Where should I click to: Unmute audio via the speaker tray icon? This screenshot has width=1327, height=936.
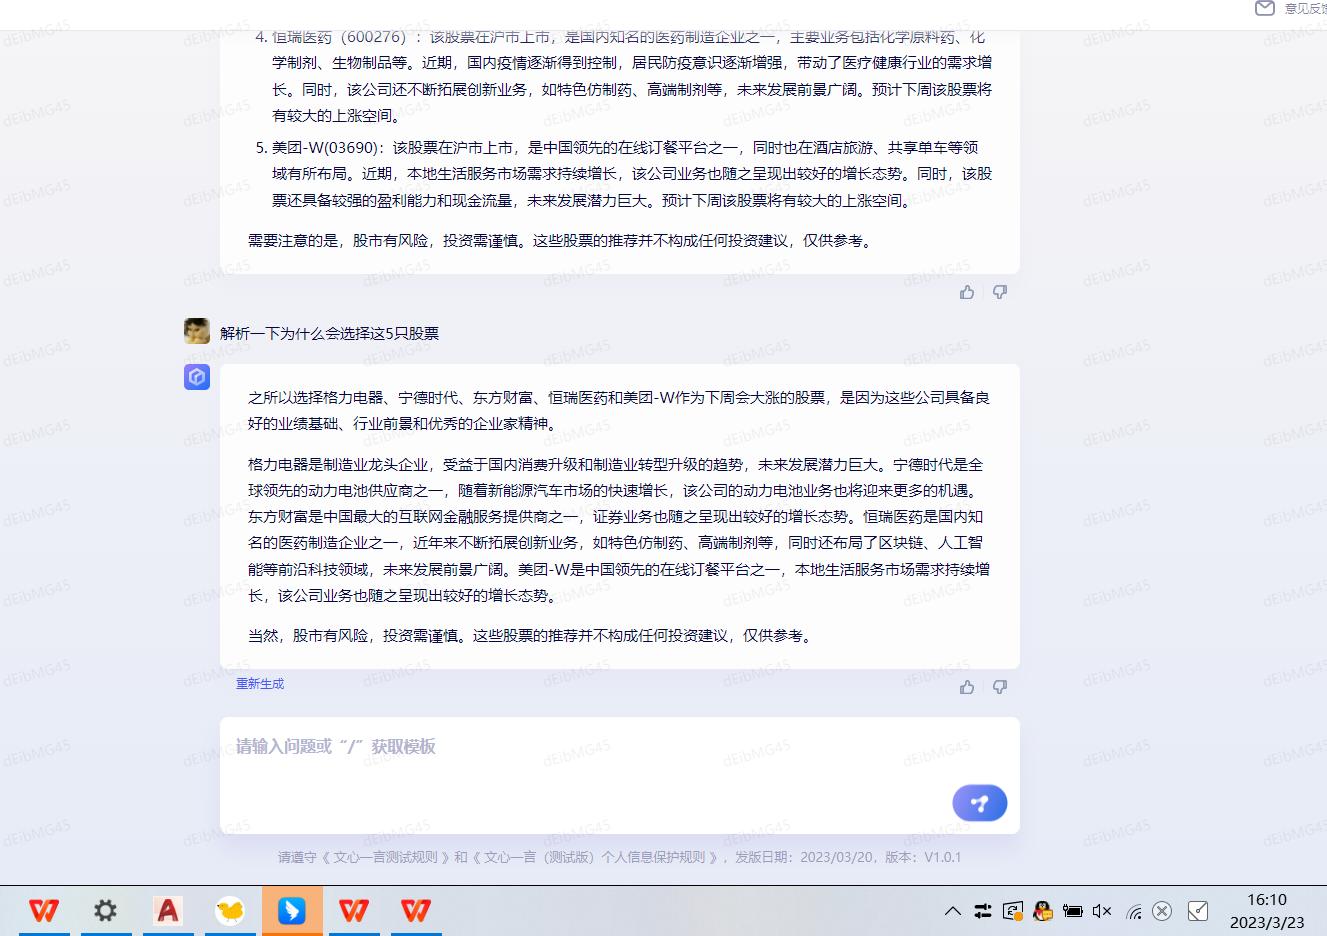point(1103,911)
